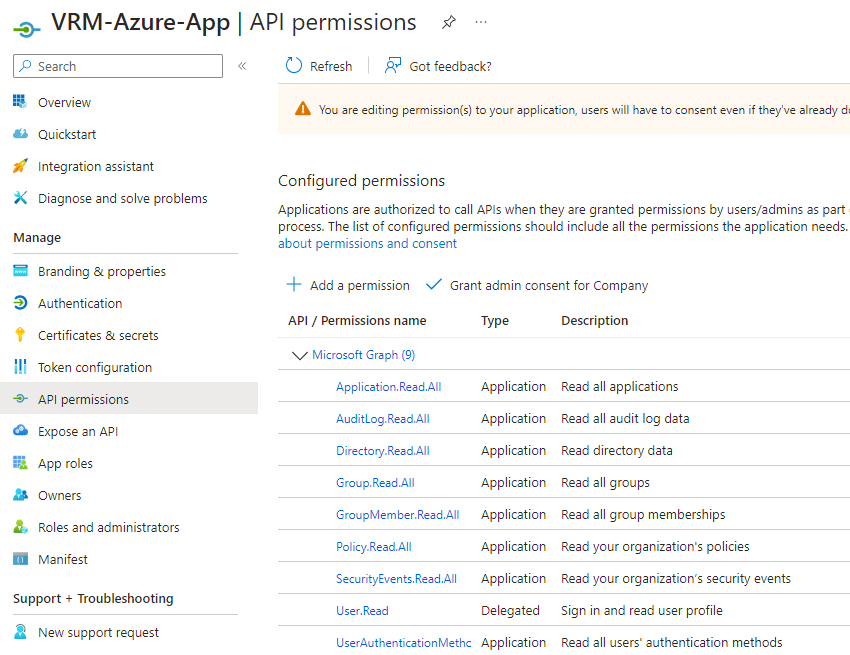Select Token configuration in Manage menu
The height and width of the screenshot is (655, 850).
pos(95,368)
